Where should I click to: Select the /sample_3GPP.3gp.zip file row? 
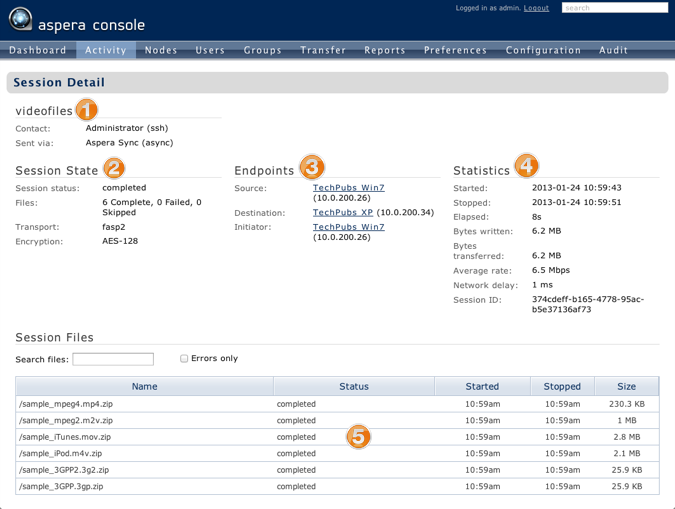tap(337, 486)
